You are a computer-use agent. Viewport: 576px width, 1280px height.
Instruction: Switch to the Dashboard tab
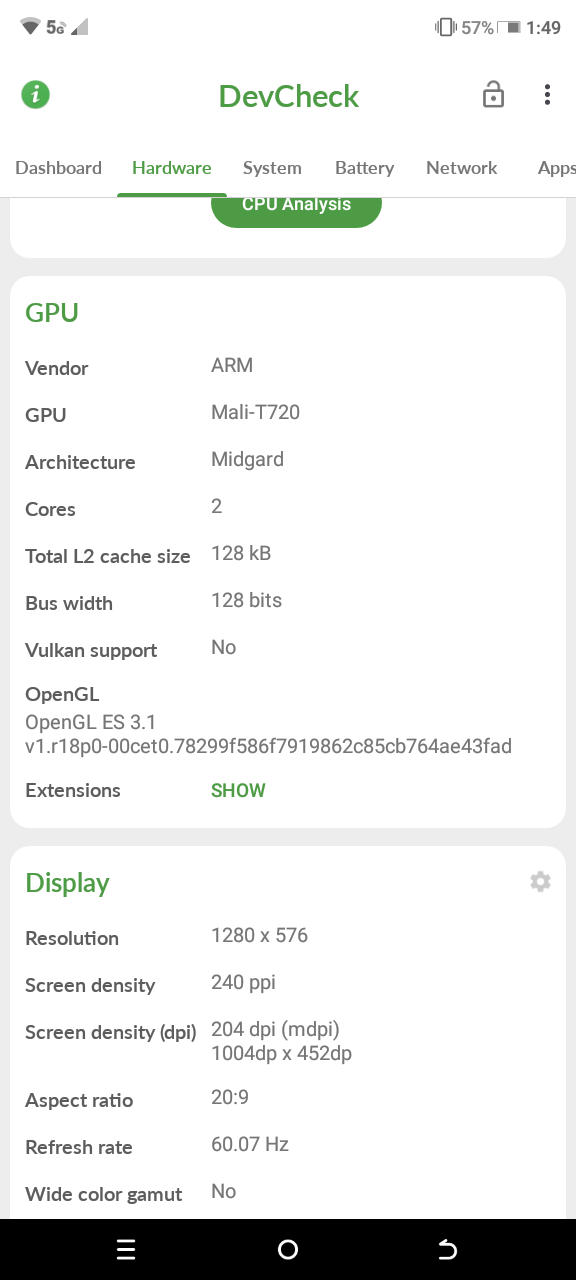point(58,168)
